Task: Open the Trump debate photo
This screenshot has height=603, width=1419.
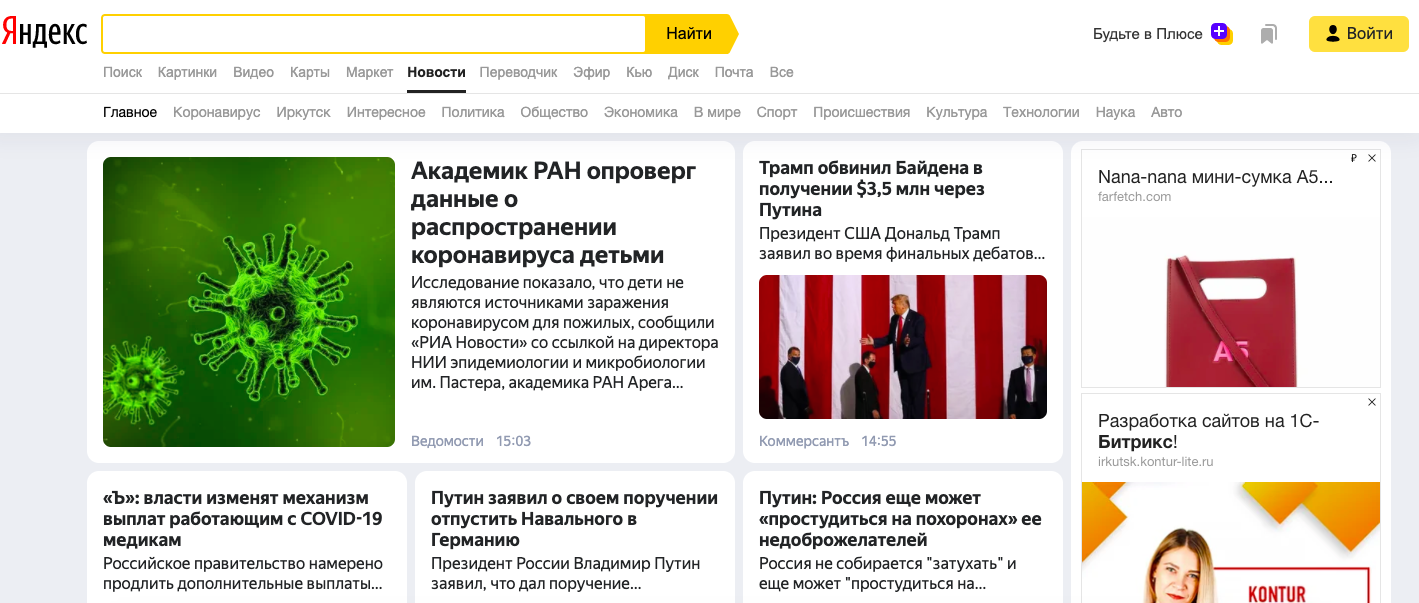Action: point(903,347)
